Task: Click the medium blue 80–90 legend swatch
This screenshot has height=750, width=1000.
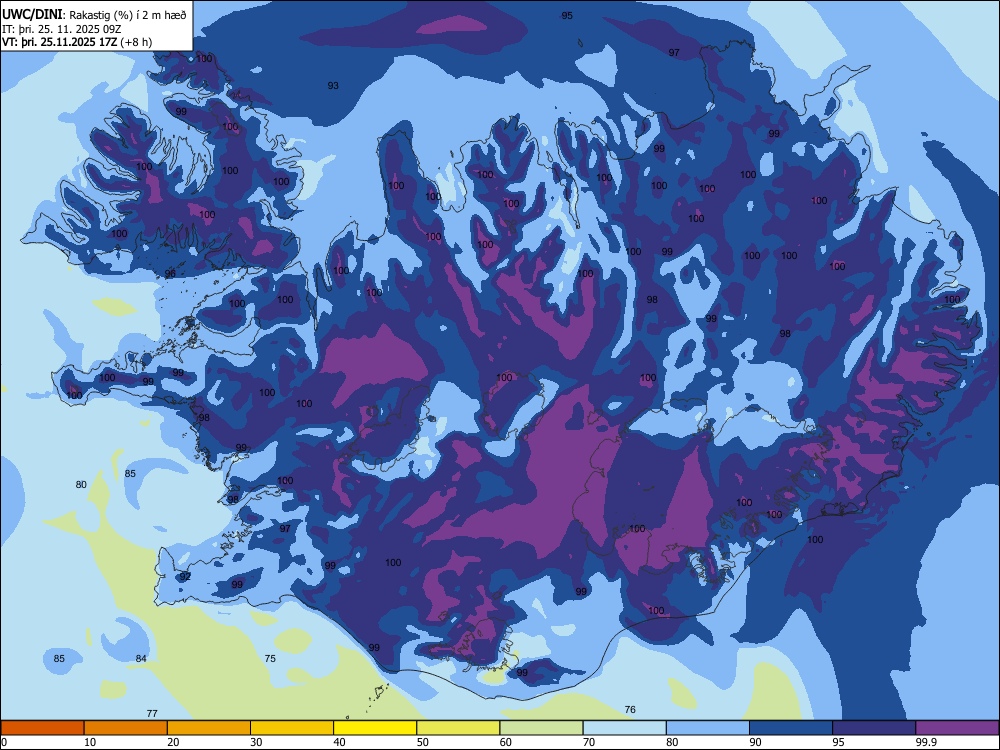Action: coord(708,728)
